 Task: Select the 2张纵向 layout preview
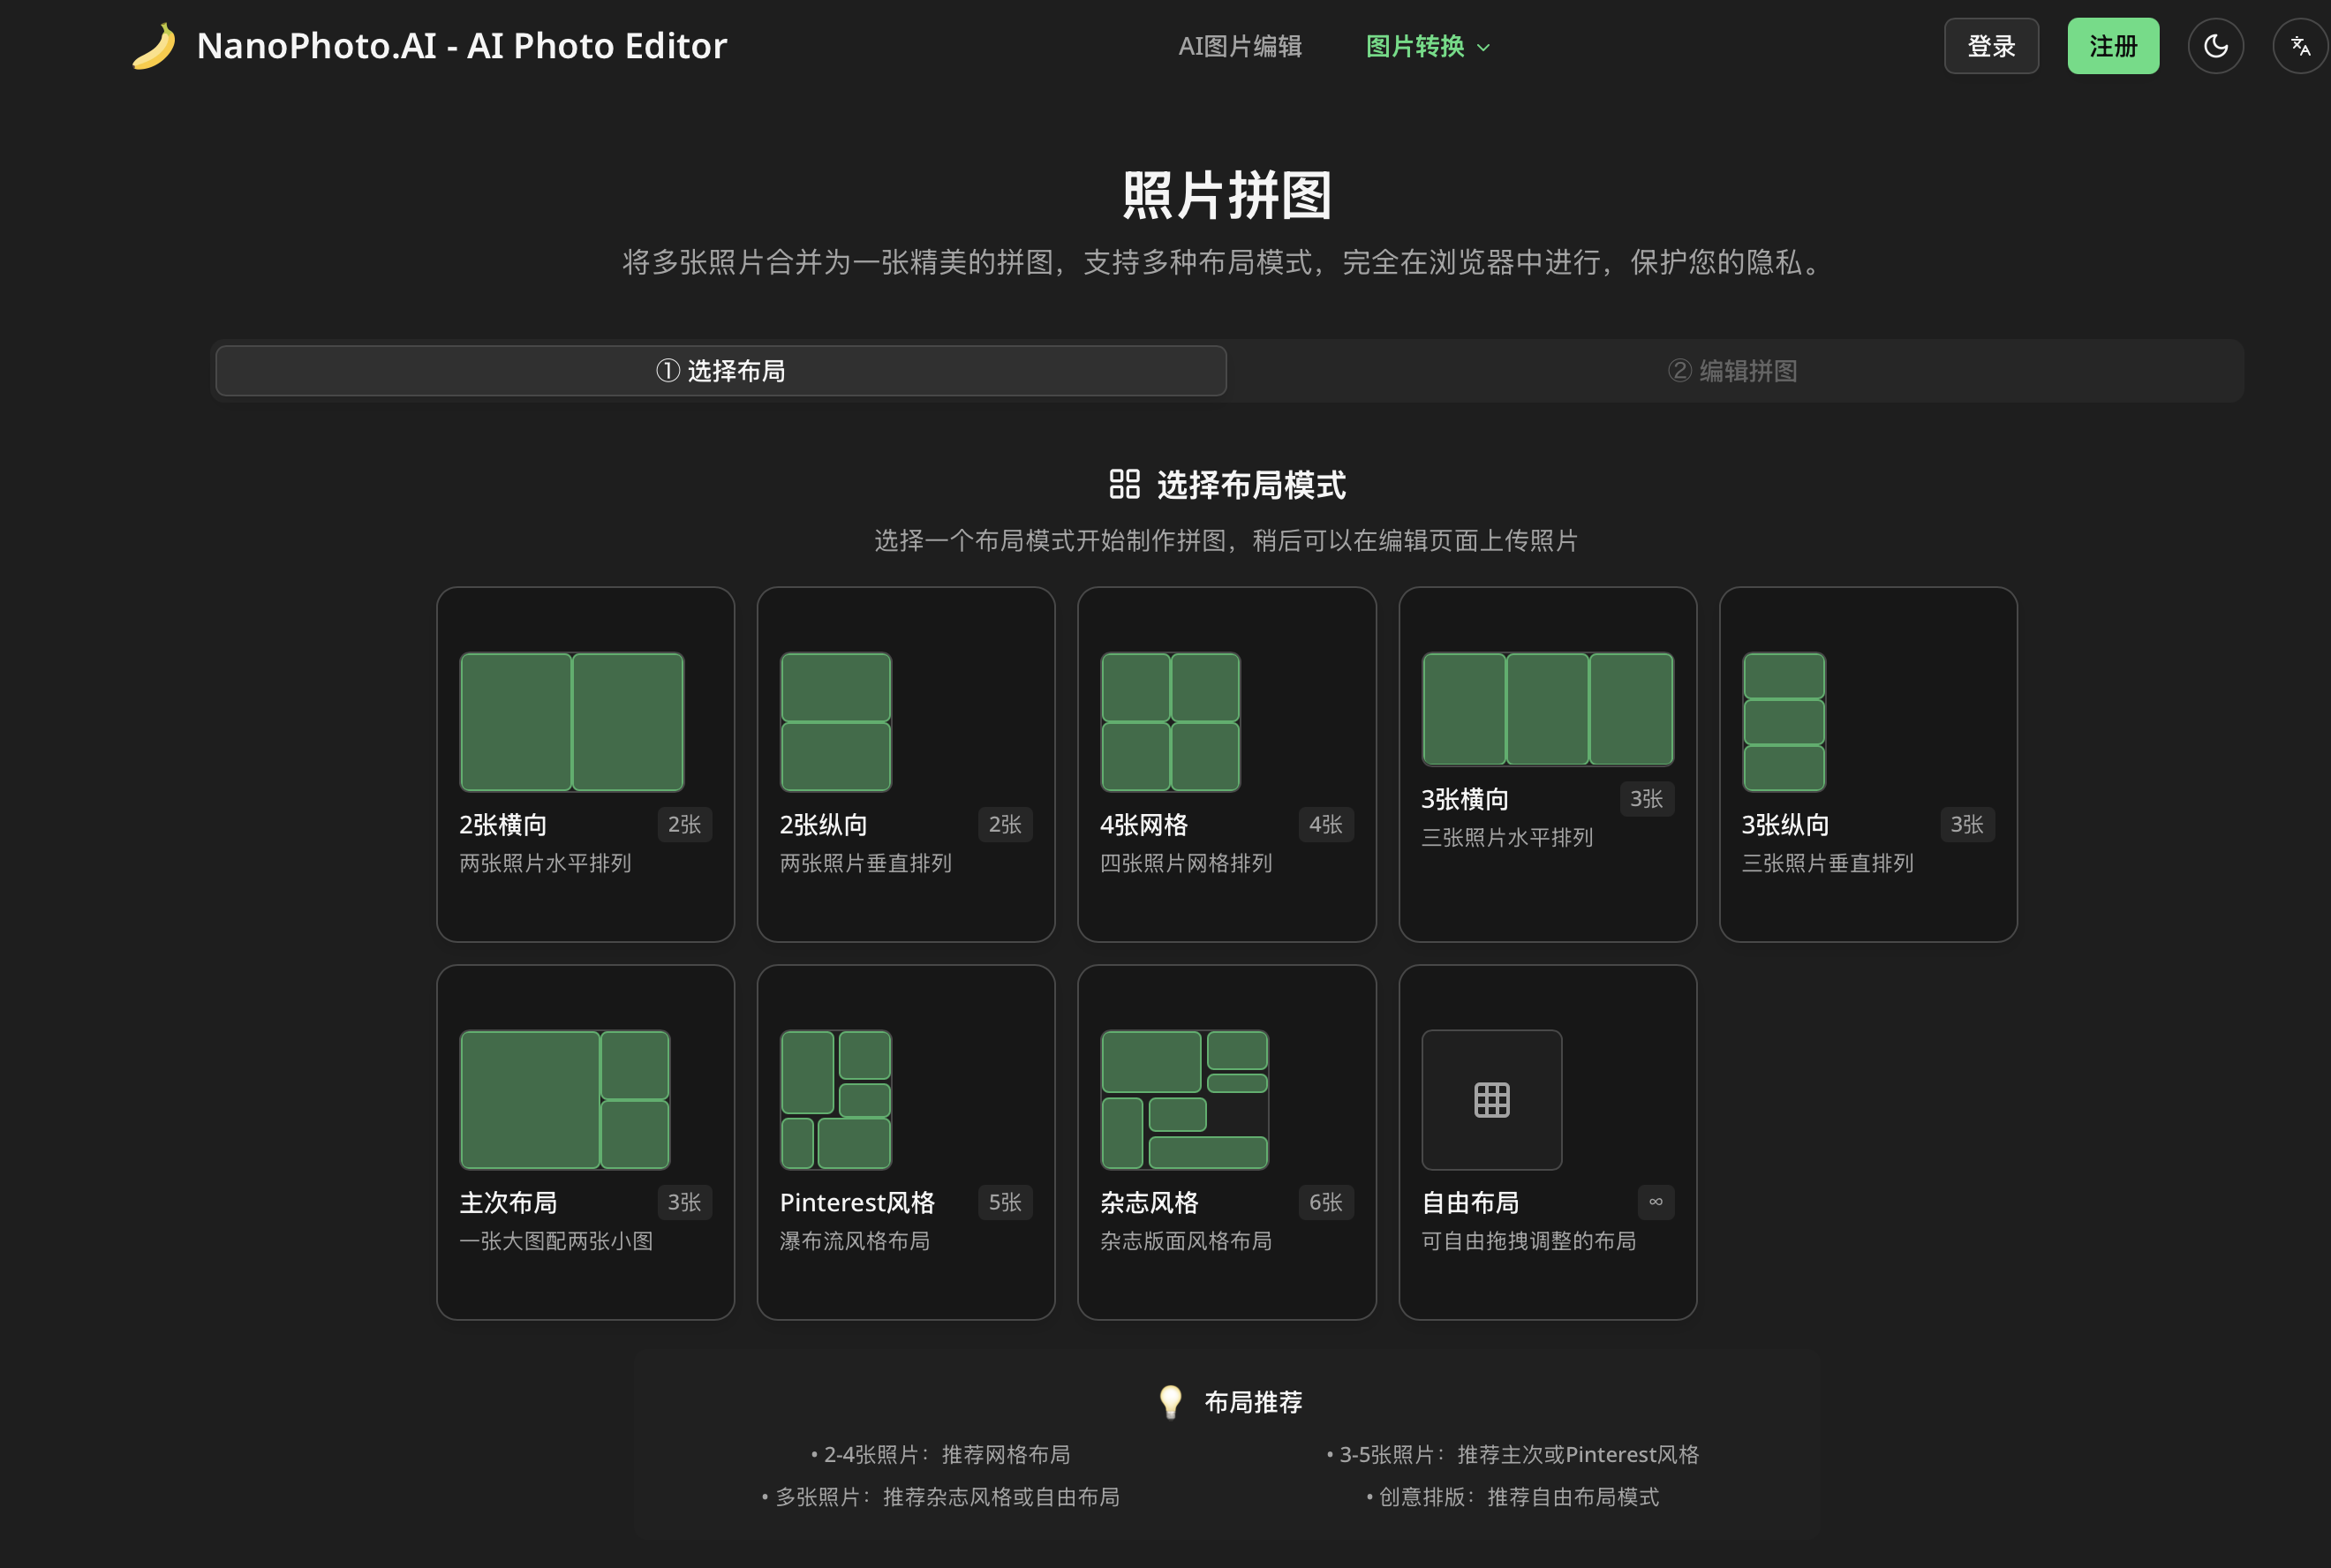tap(835, 722)
